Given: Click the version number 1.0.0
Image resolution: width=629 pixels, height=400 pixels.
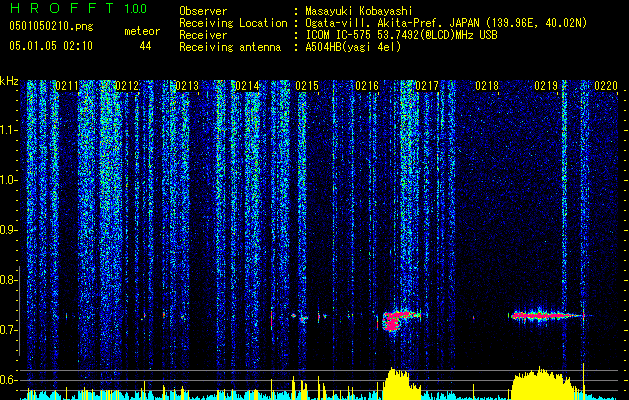Looking at the screenshot, I should (x=135, y=8).
